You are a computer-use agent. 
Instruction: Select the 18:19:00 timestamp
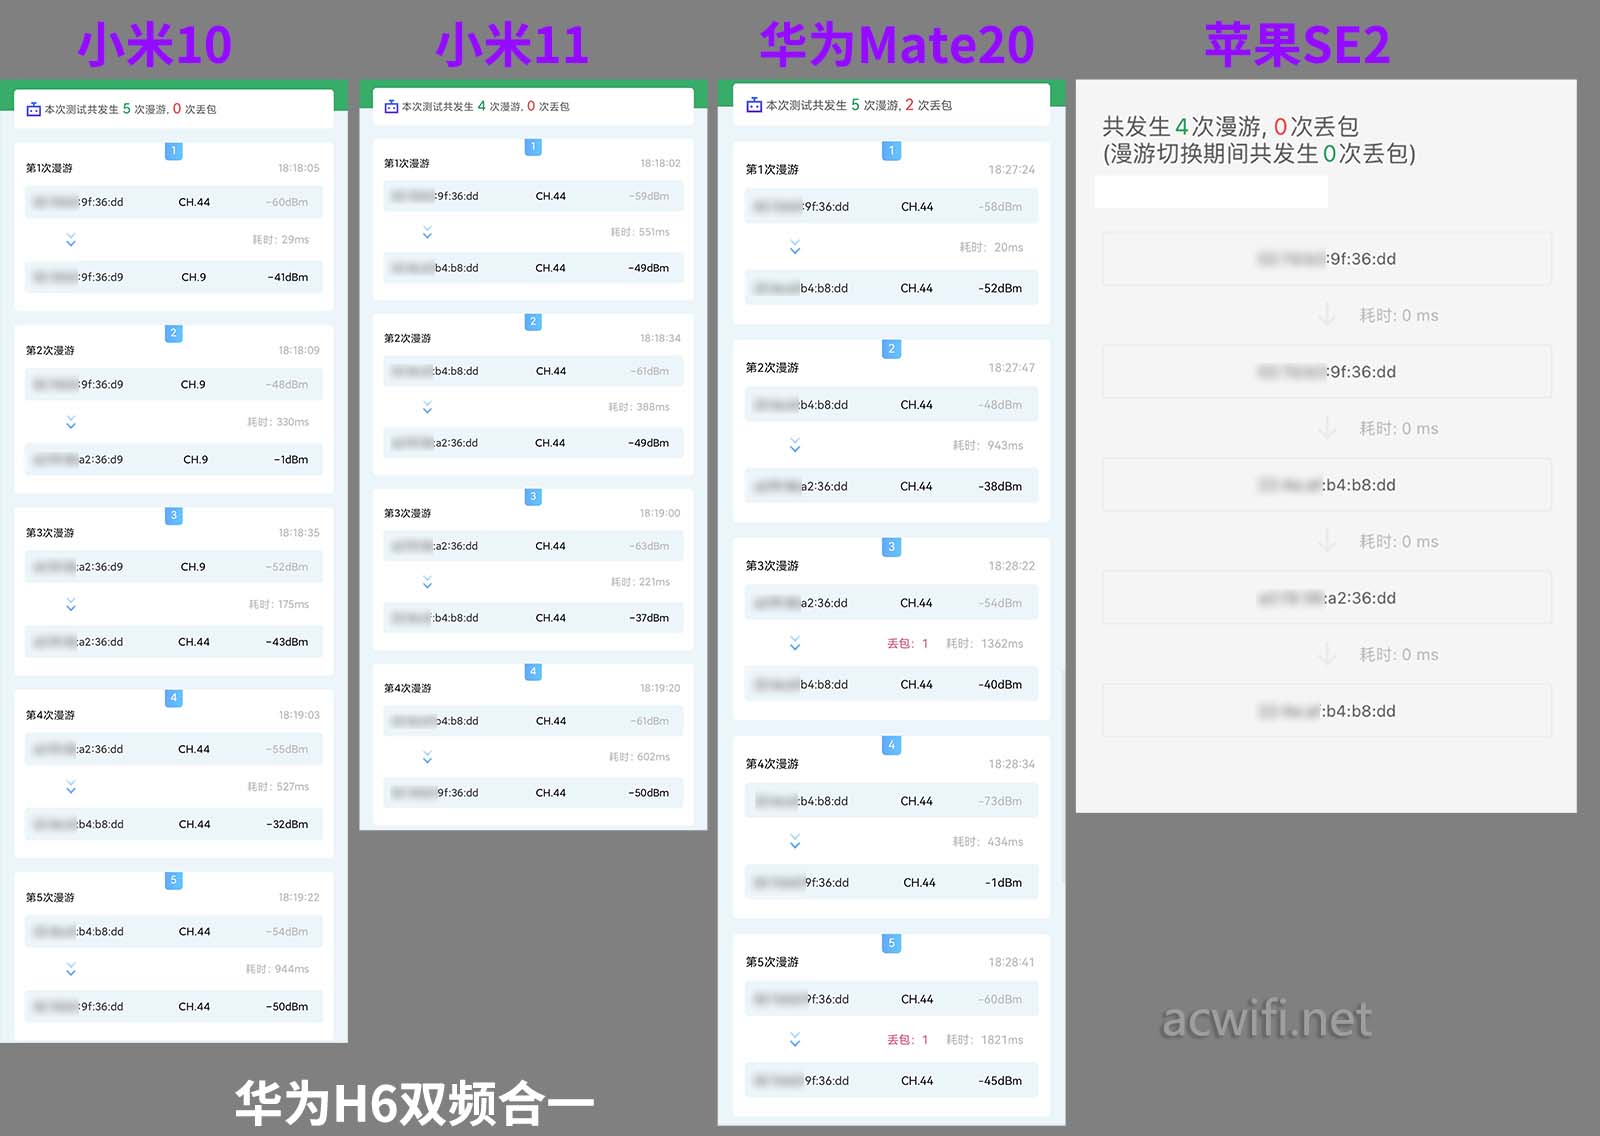tap(660, 513)
